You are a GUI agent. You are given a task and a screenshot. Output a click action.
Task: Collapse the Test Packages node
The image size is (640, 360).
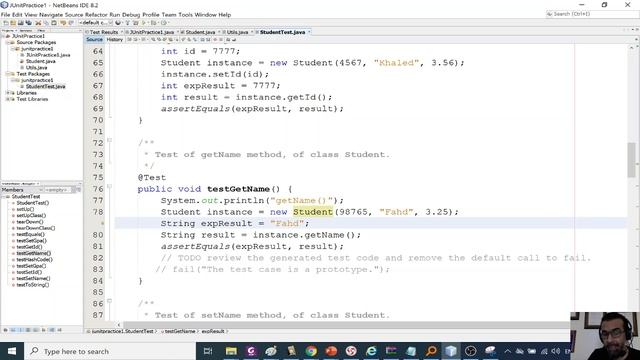pyautogui.click(x=7, y=74)
